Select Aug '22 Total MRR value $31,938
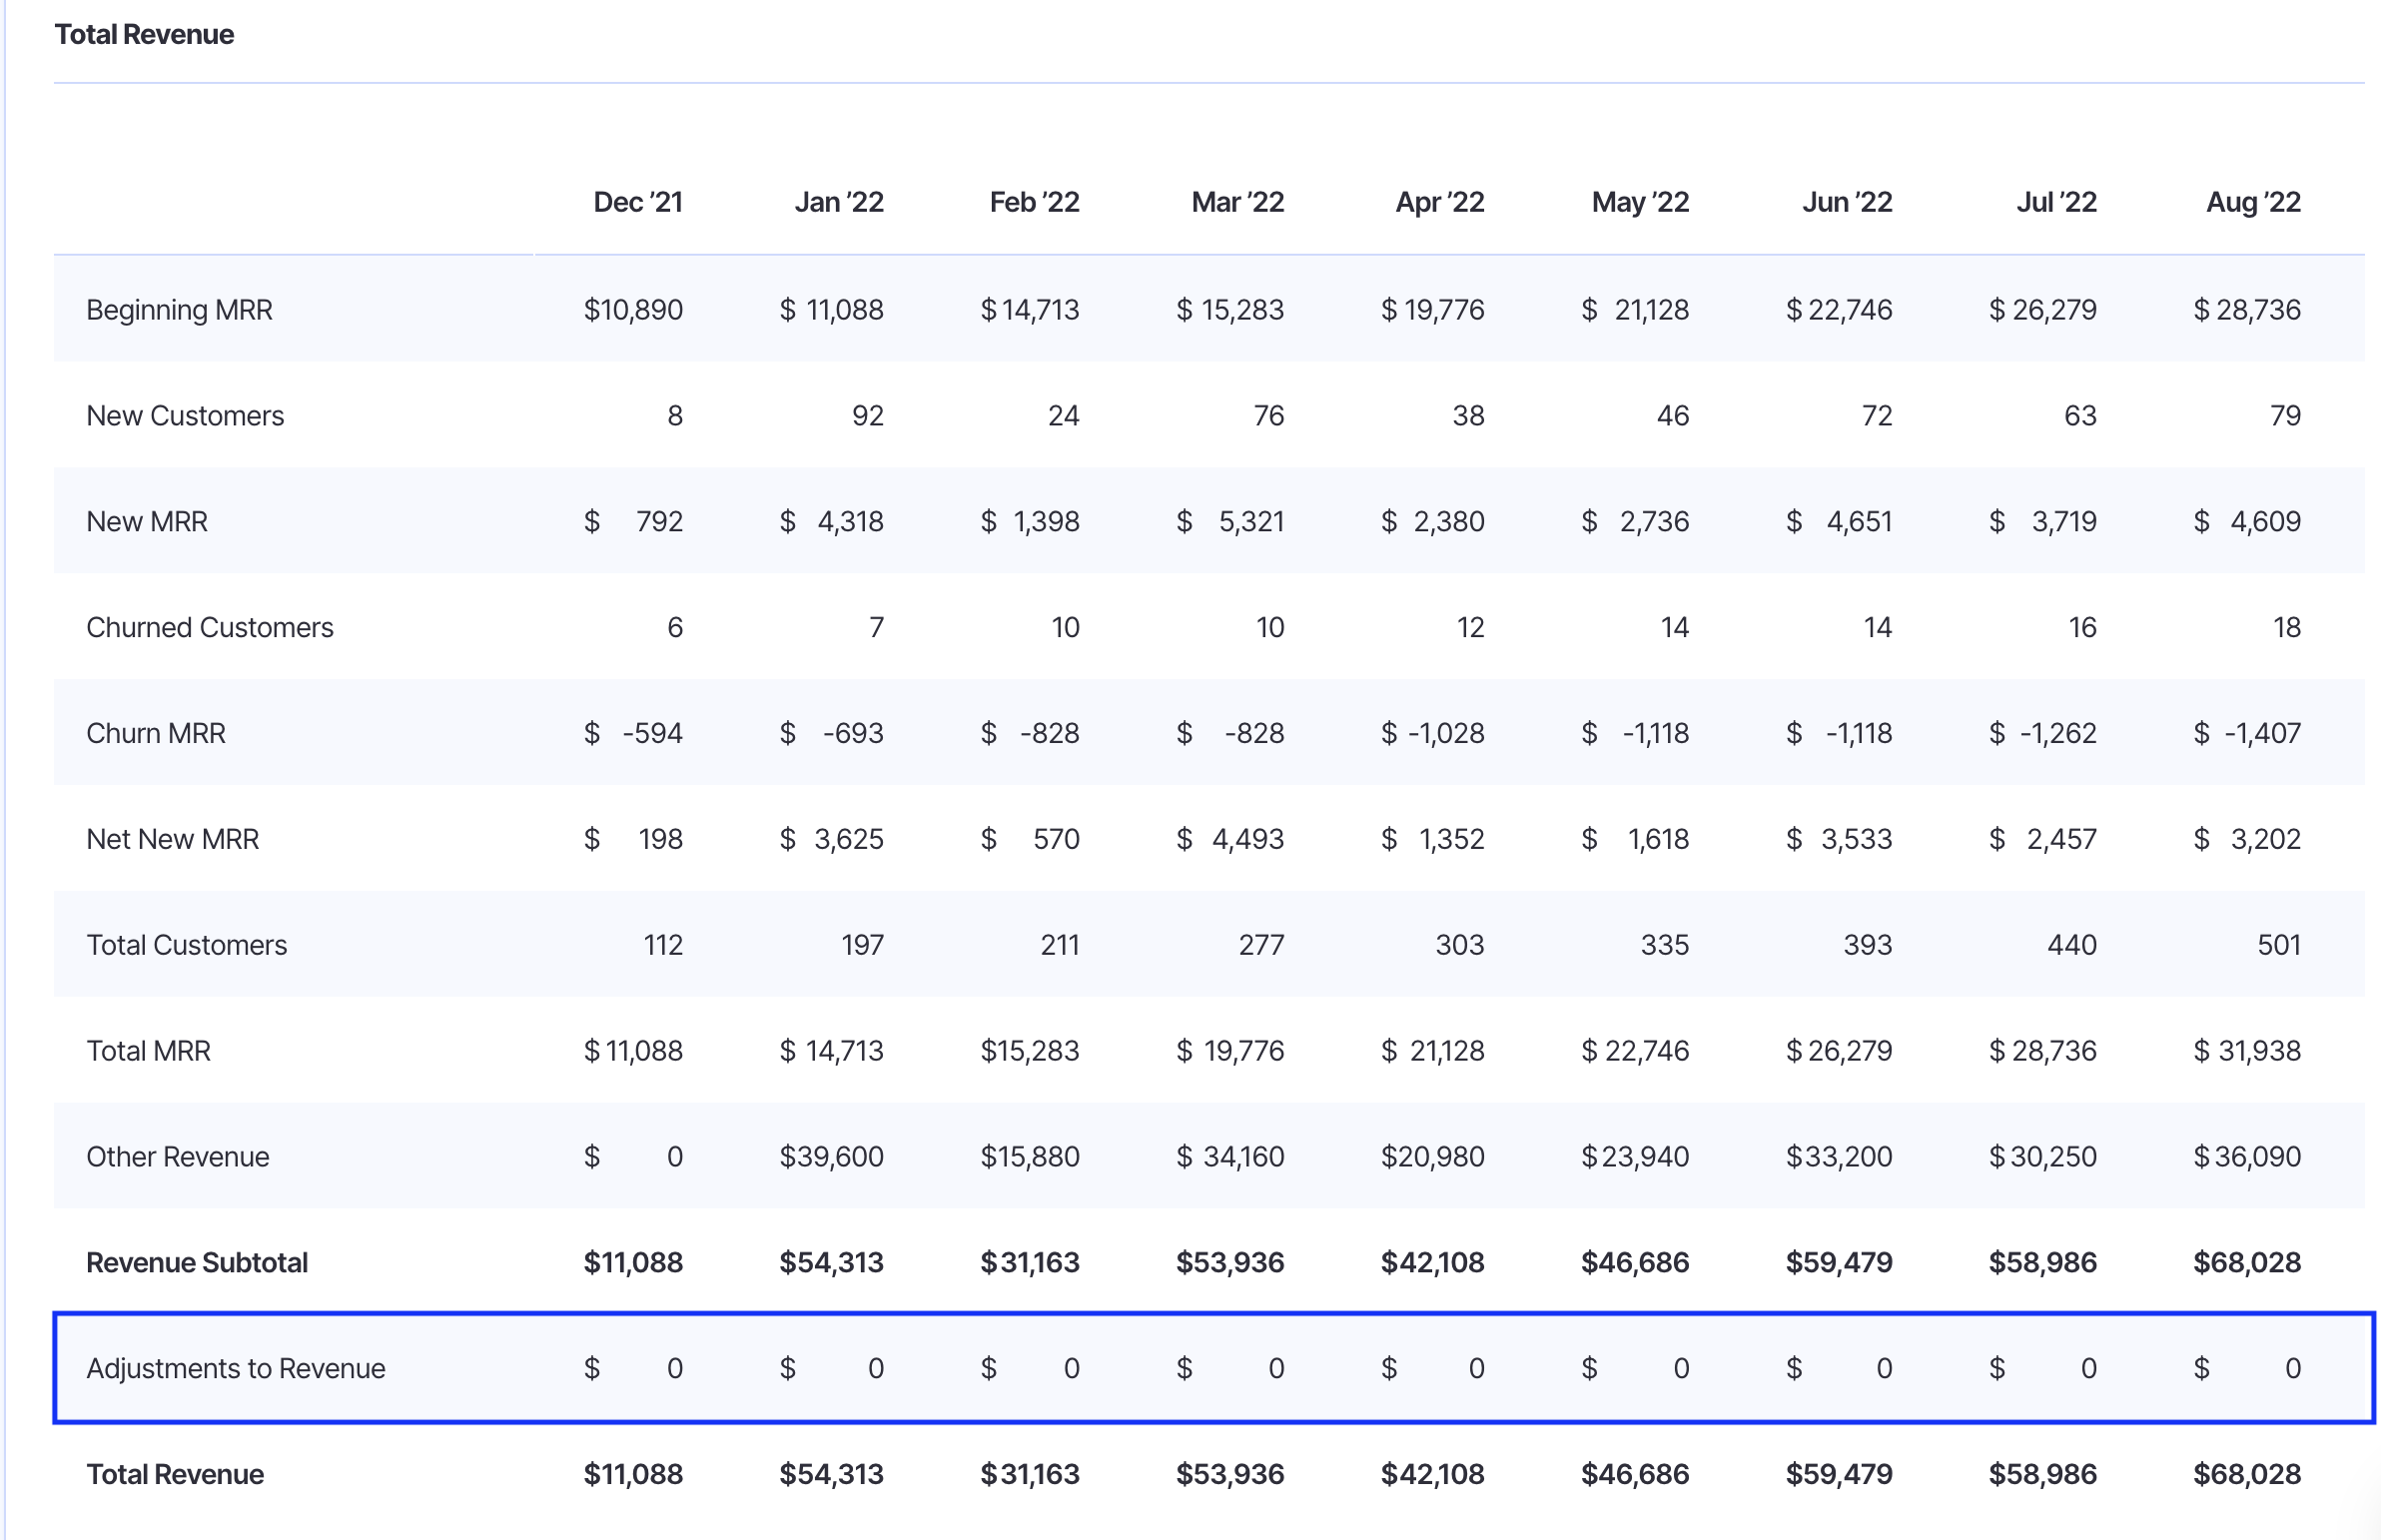2381x1540 pixels. [x=2246, y=1051]
